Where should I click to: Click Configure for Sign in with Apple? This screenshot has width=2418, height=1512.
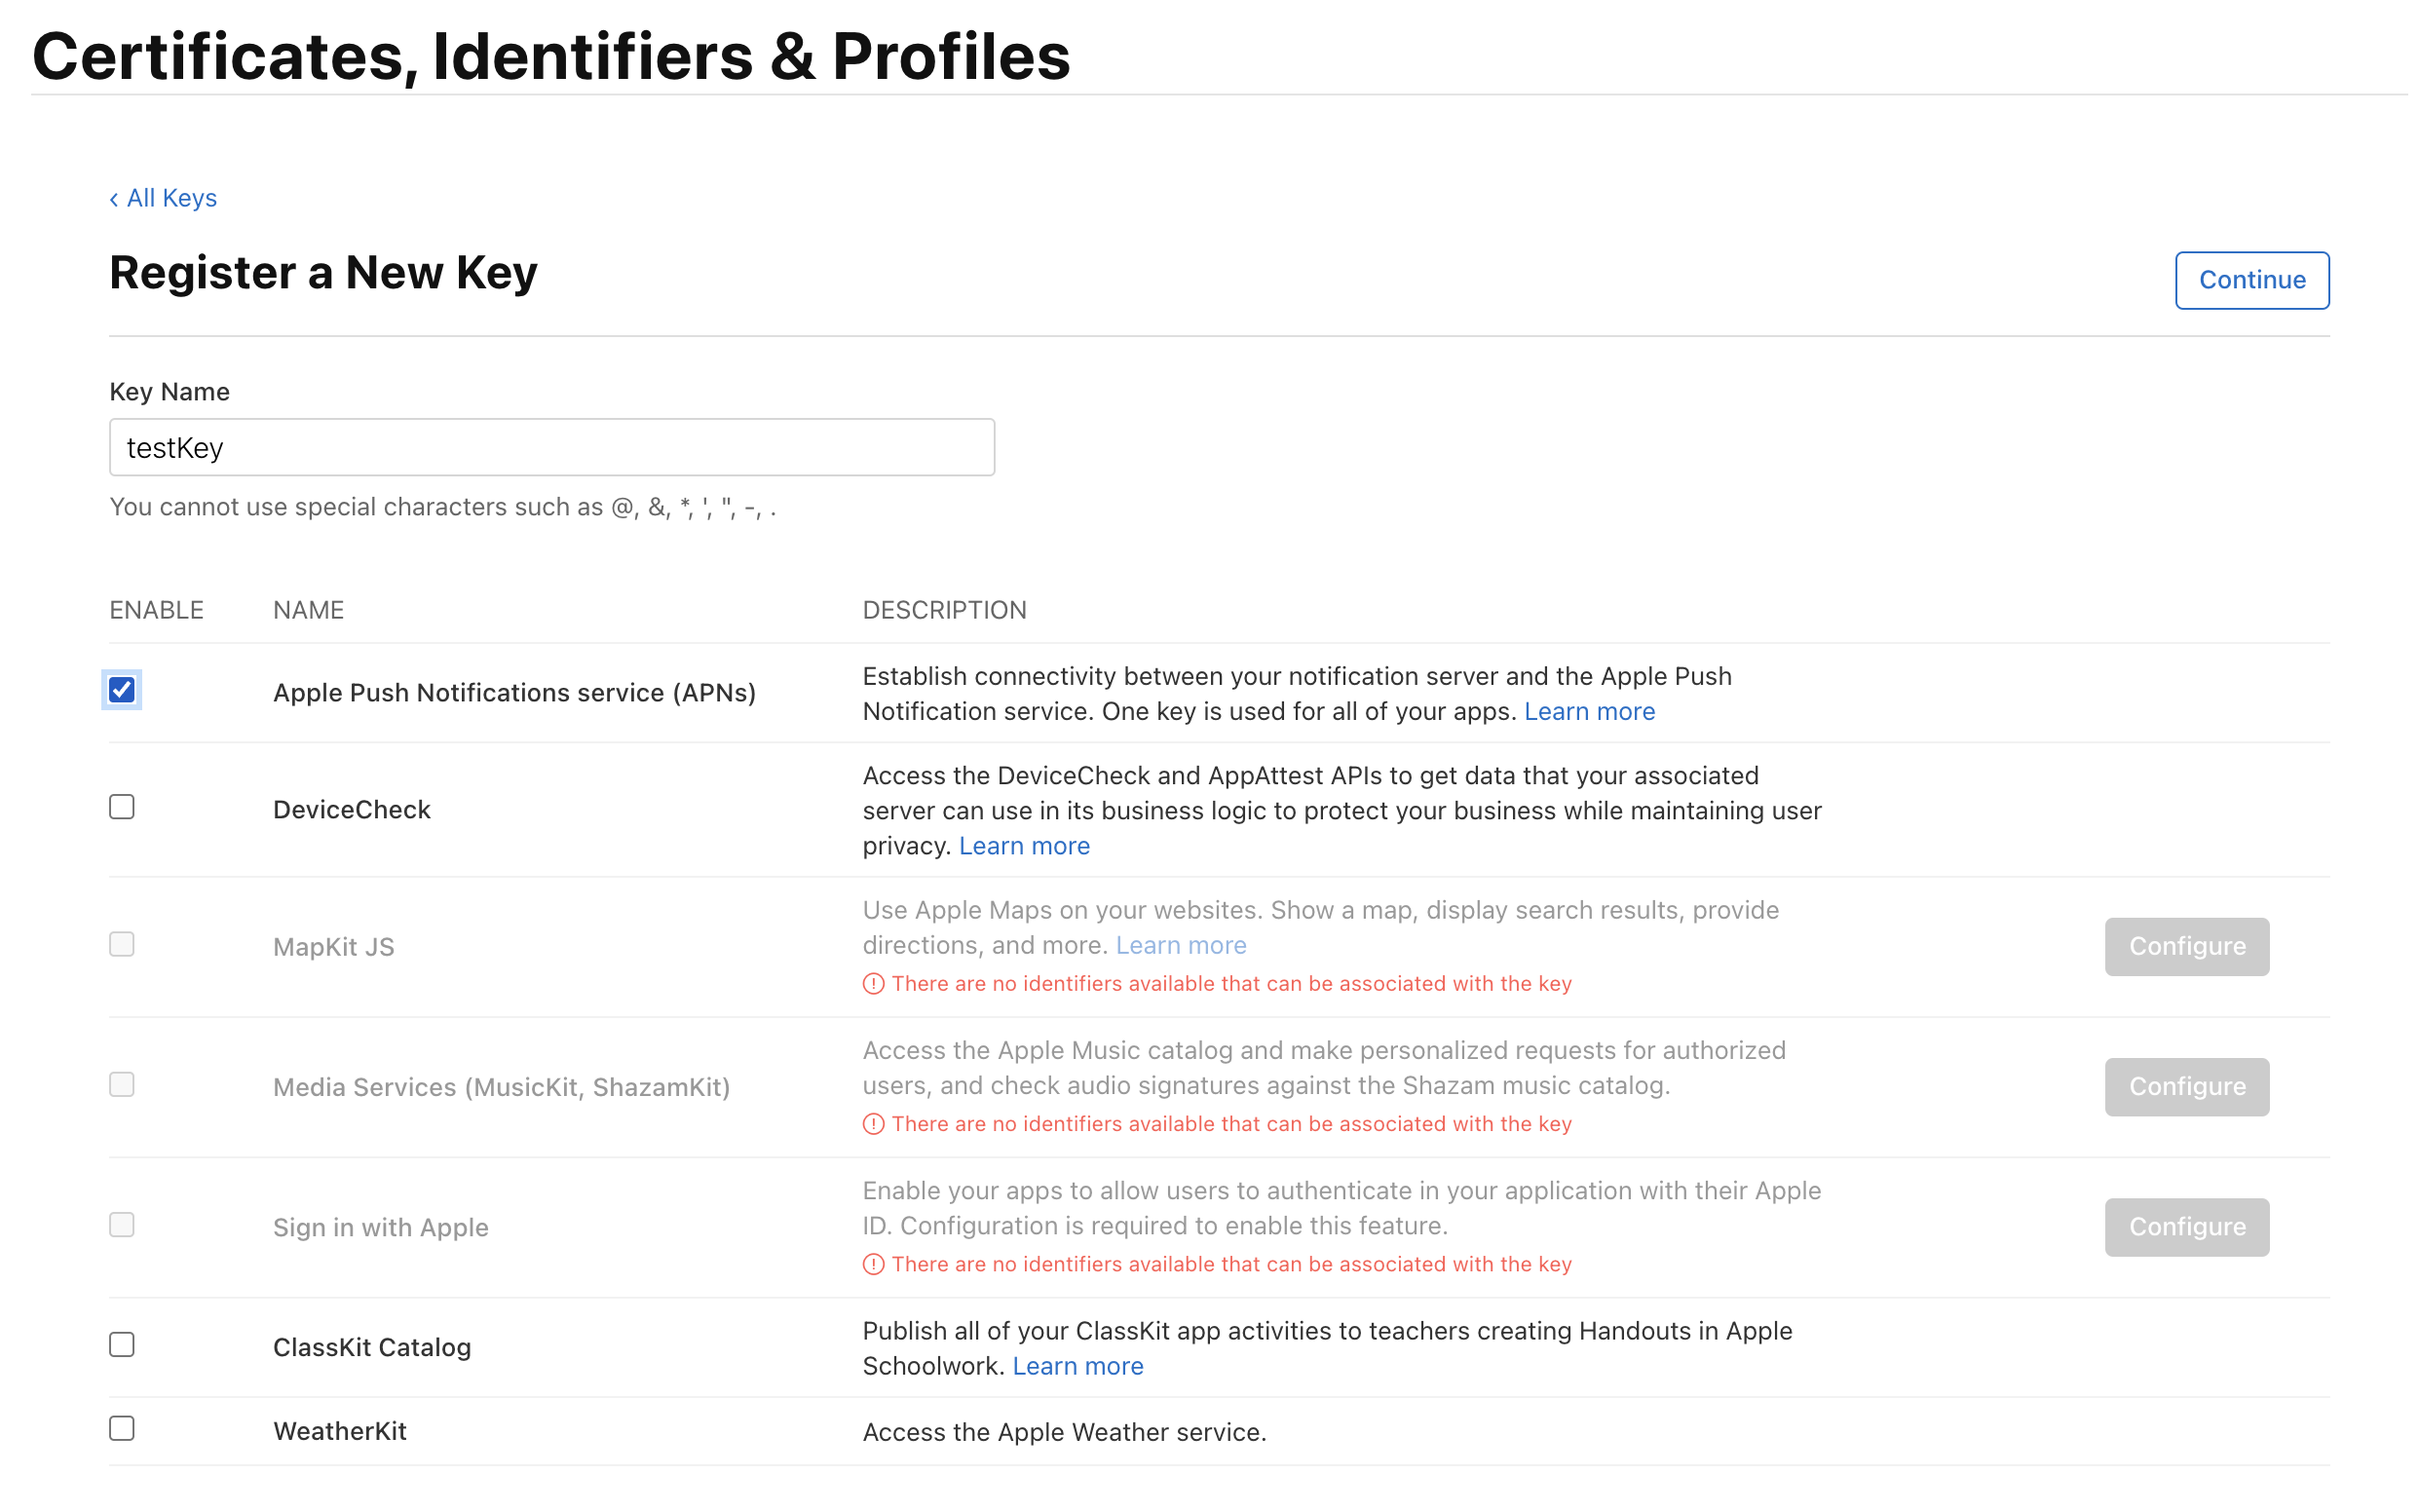2186,1227
